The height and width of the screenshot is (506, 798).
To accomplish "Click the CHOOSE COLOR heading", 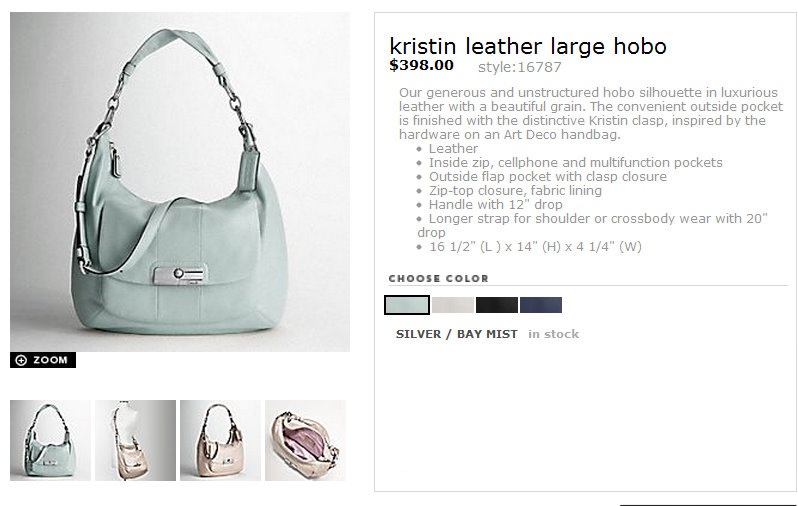I will [x=438, y=278].
